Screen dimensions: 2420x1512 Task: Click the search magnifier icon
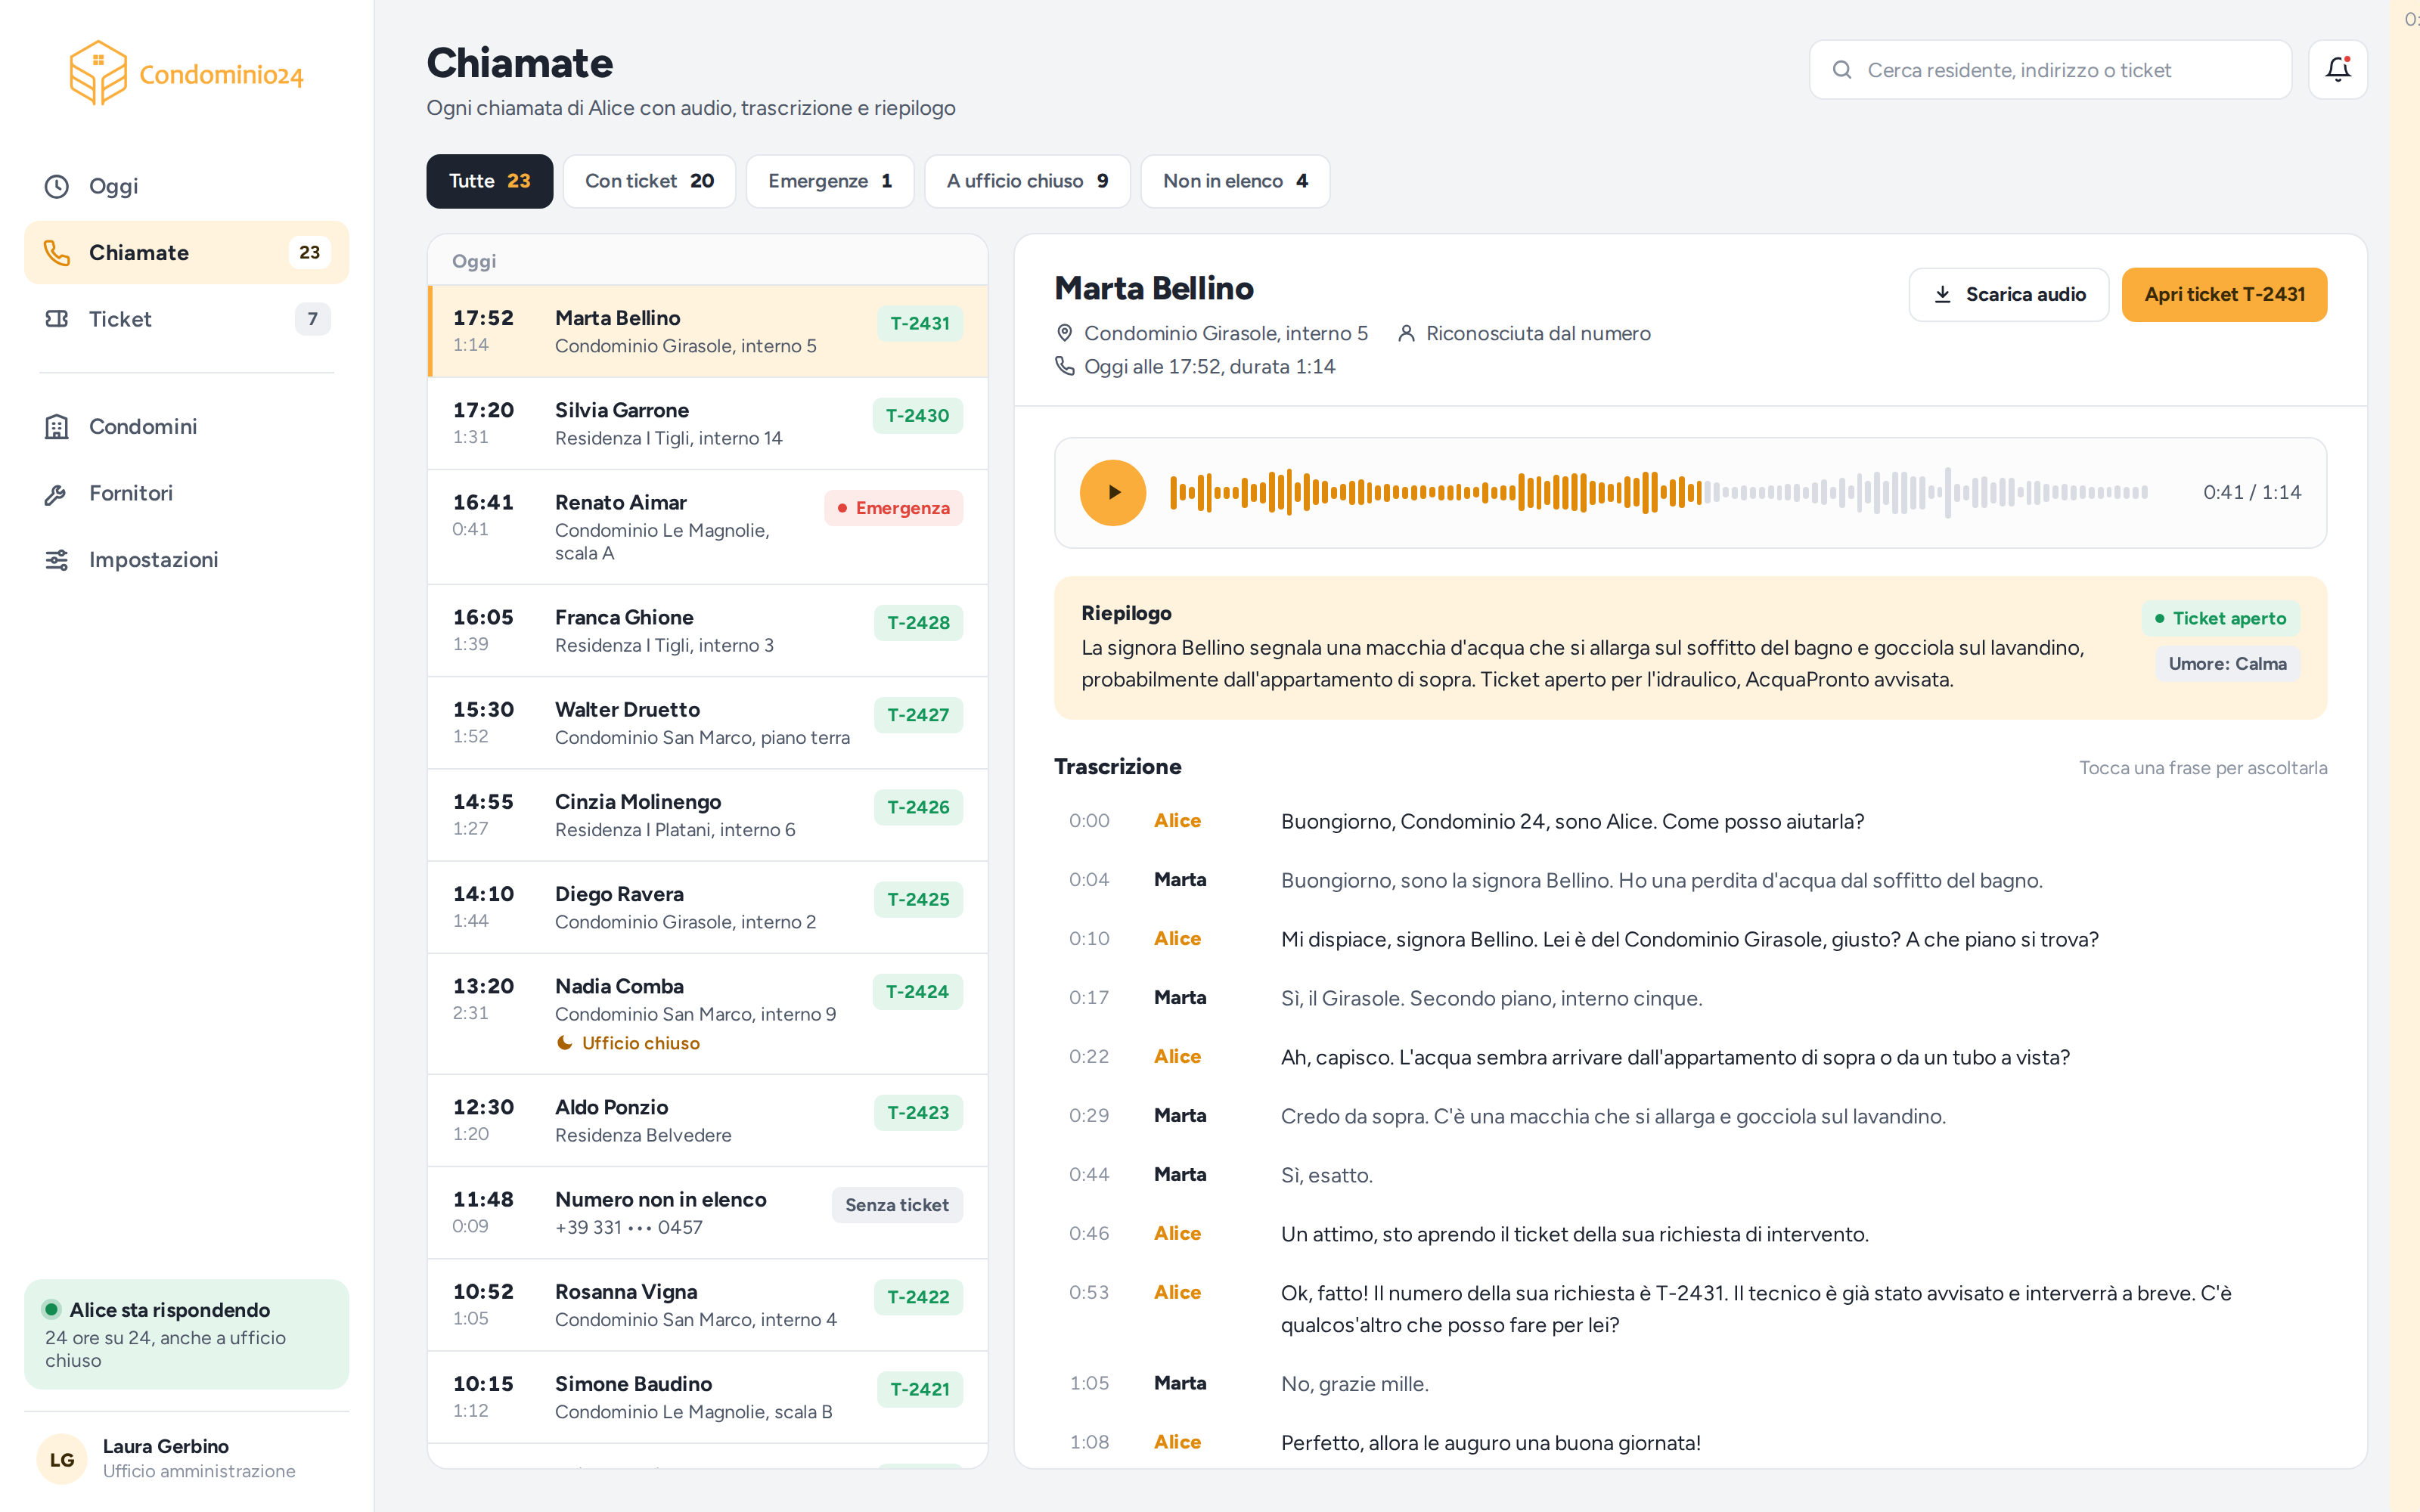pos(1842,70)
